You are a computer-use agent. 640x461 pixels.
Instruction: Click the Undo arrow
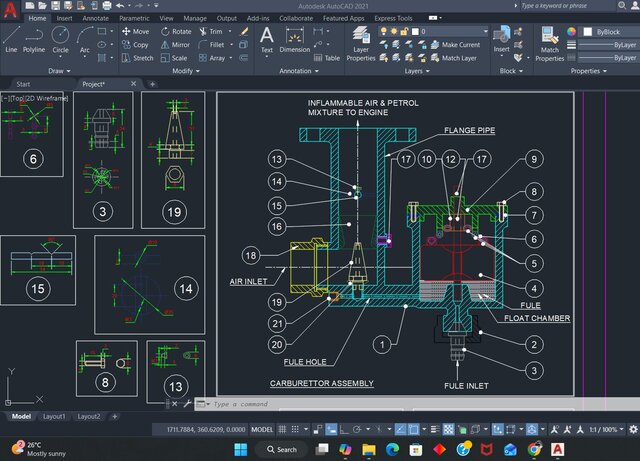(x=120, y=6)
